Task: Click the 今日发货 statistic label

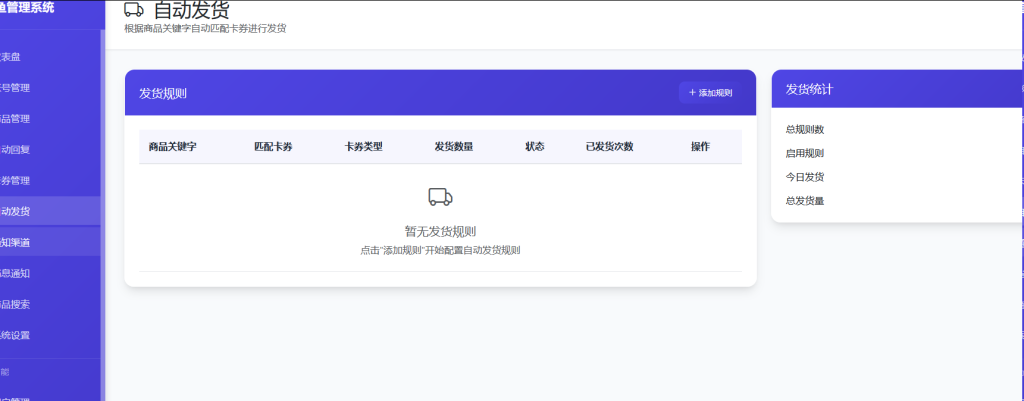Action: pos(805,177)
